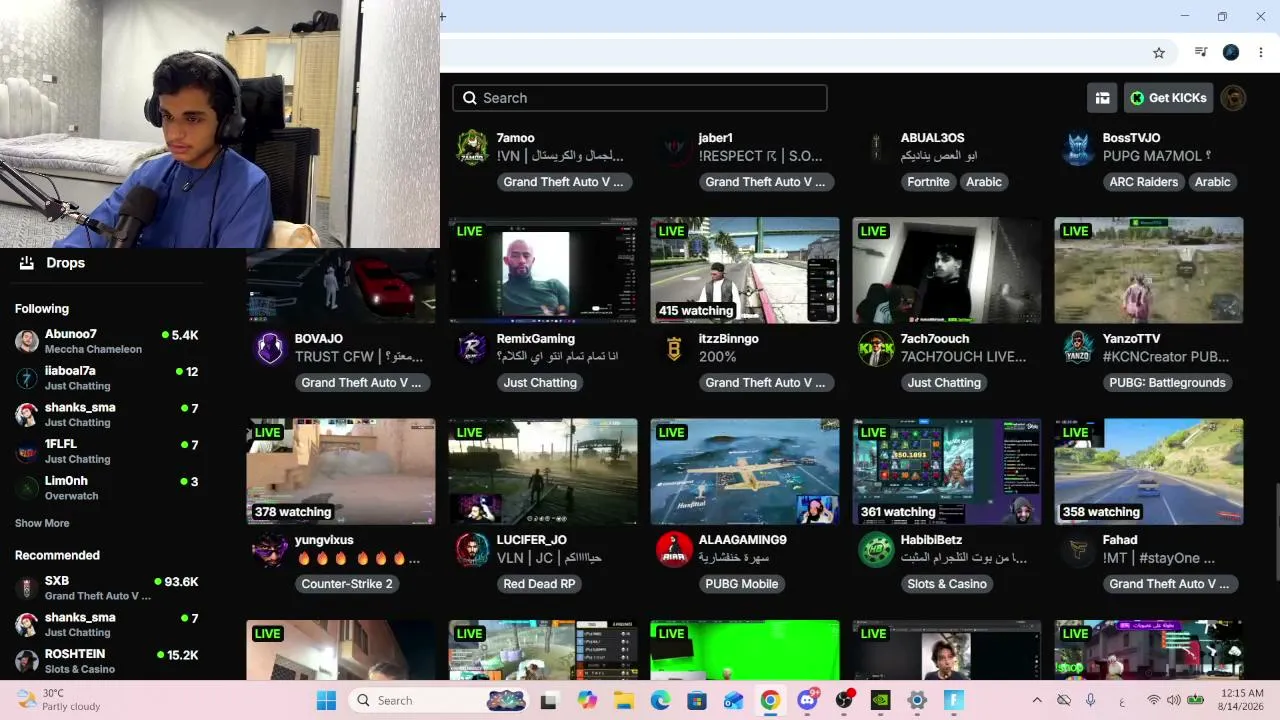Open the taskbar clock and calendar
The width and height of the screenshot is (1280, 720).
[x=1242, y=700]
